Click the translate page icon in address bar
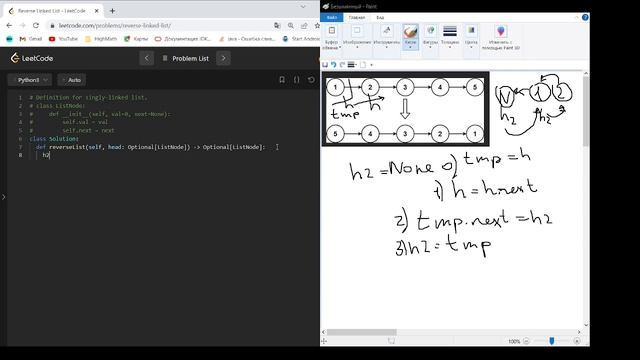 click(277, 25)
